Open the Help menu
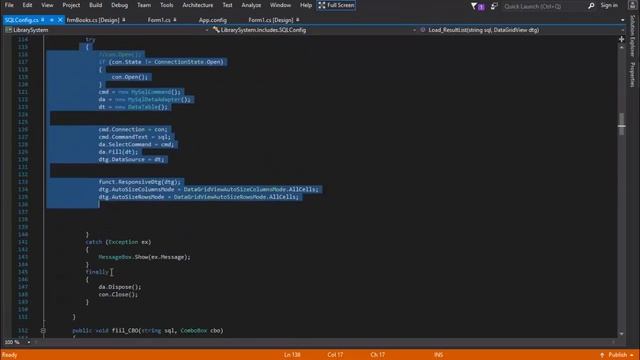The height and width of the screenshot is (360, 640). (x=306, y=5)
